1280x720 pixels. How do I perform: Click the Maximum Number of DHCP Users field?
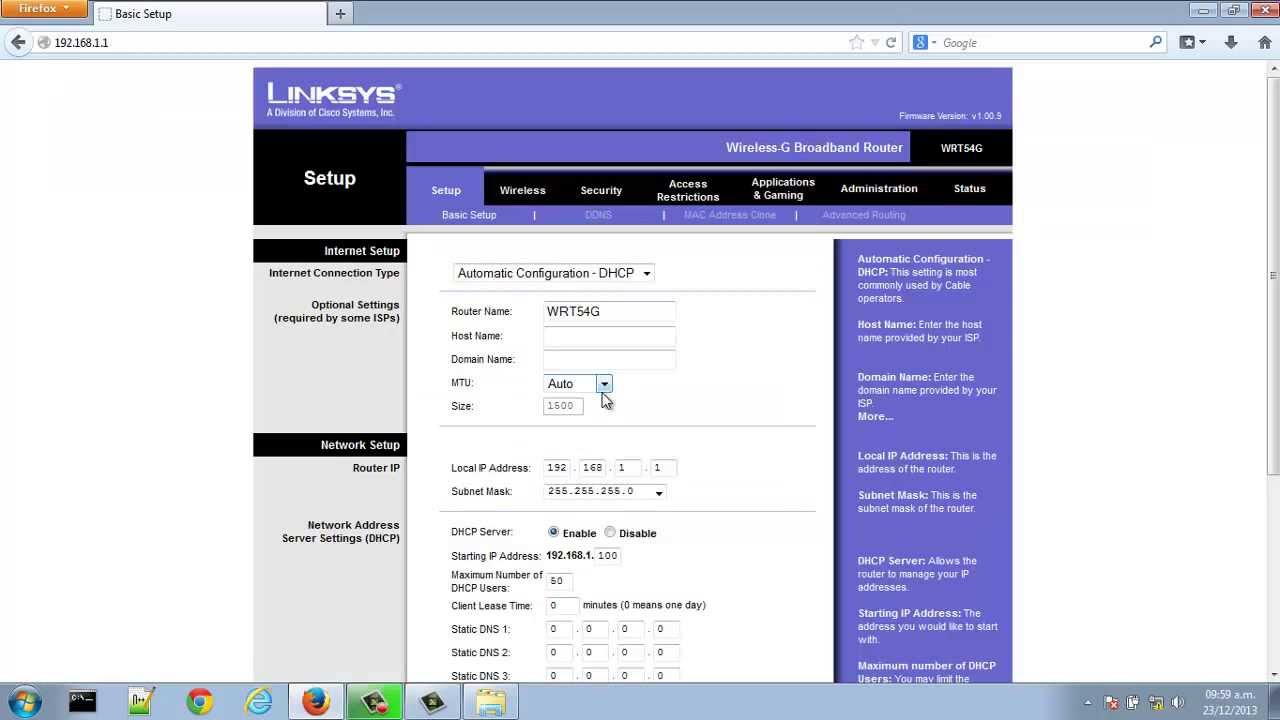point(558,581)
